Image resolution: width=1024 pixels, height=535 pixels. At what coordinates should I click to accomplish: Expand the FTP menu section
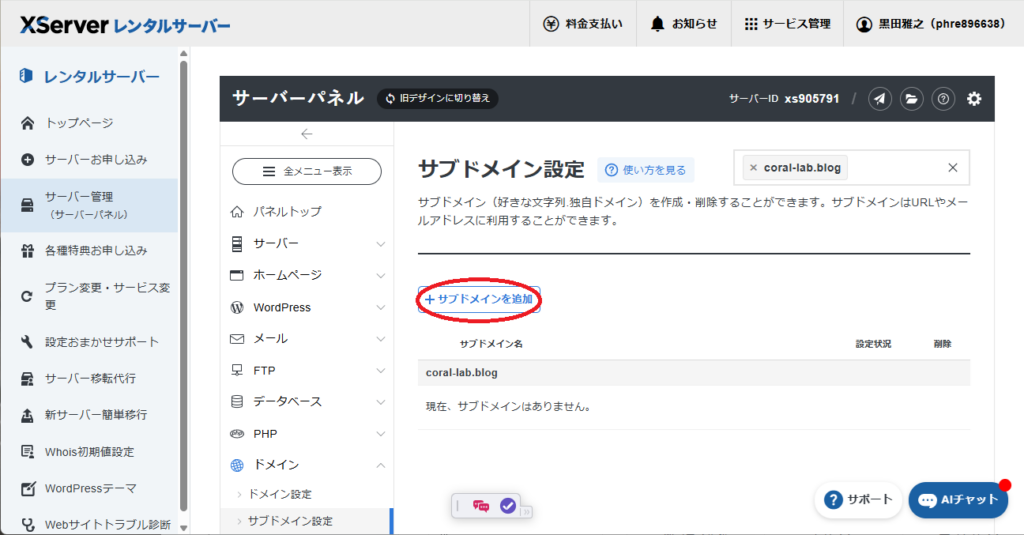(x=307, y=370)
